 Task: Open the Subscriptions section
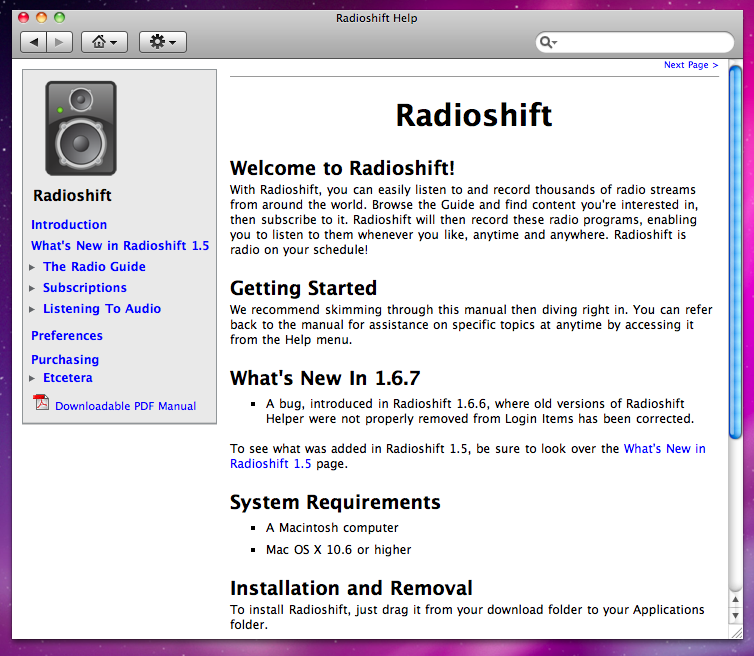click(x=85, y=288)
